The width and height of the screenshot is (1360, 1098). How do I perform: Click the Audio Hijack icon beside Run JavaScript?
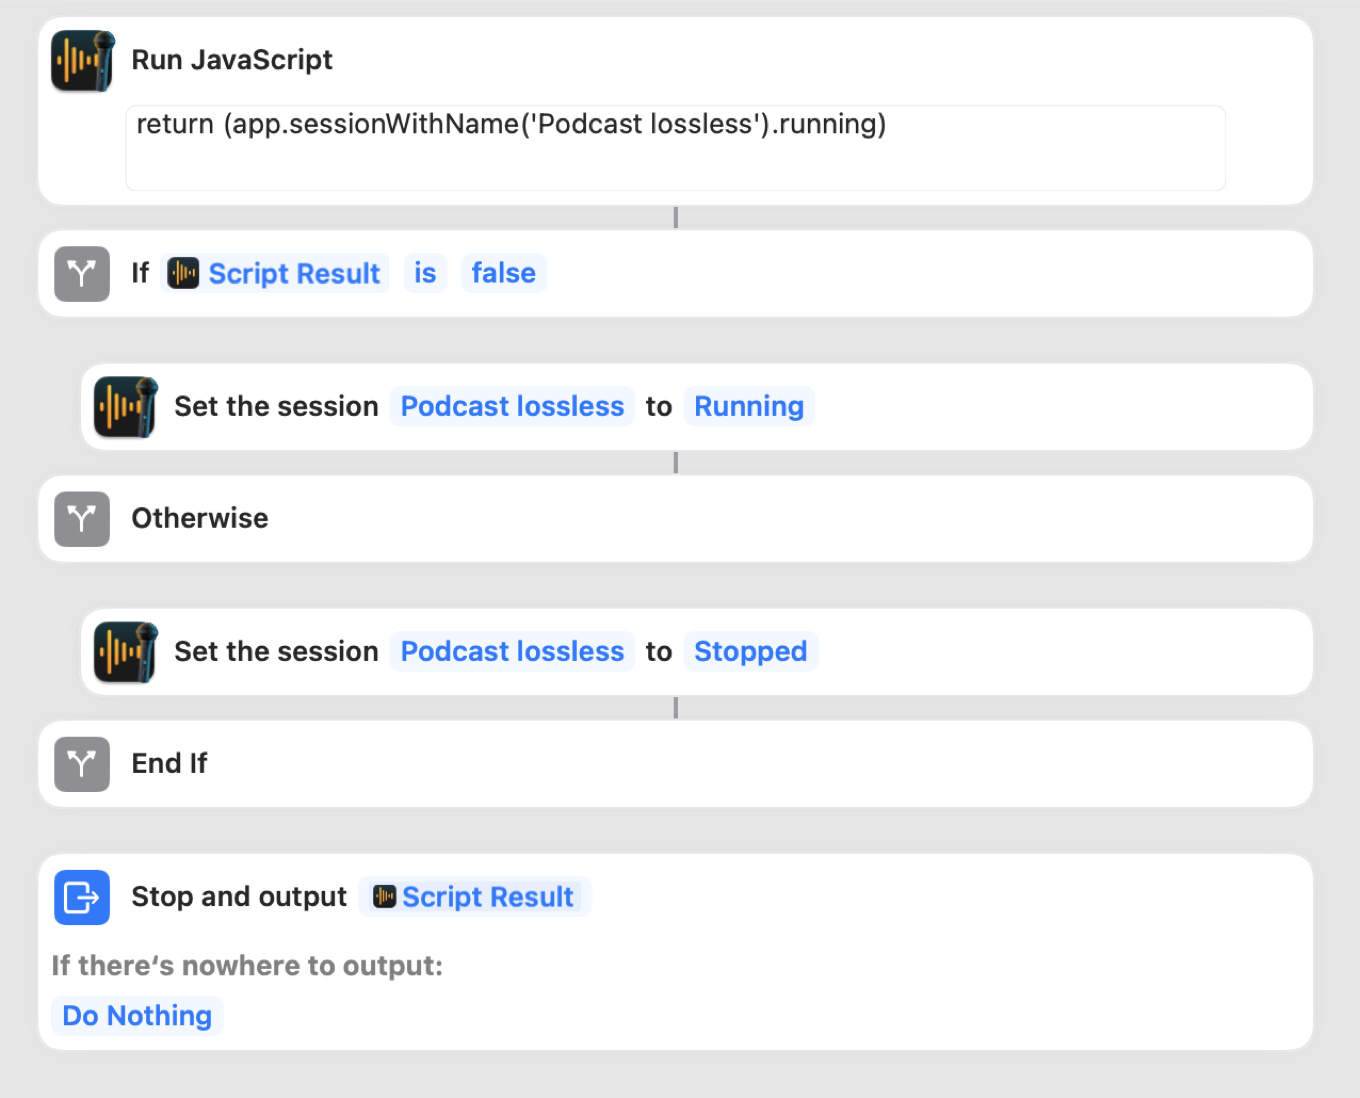pyautogui.click(x=83, y=61)
